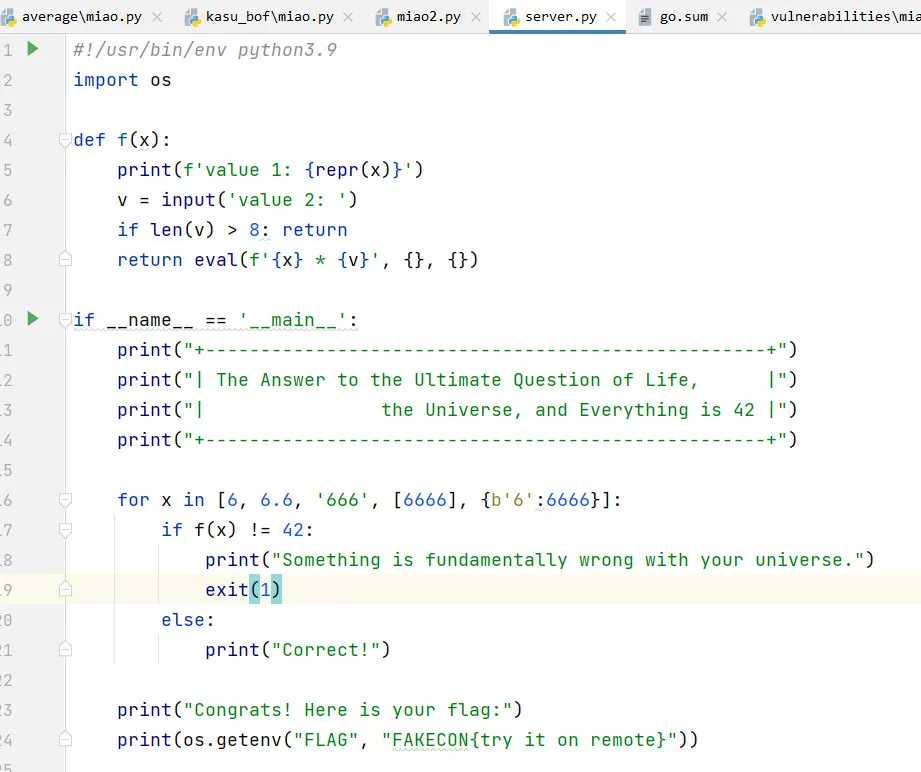Click the run arrow beside the __main__ check

tap(33, 318)
